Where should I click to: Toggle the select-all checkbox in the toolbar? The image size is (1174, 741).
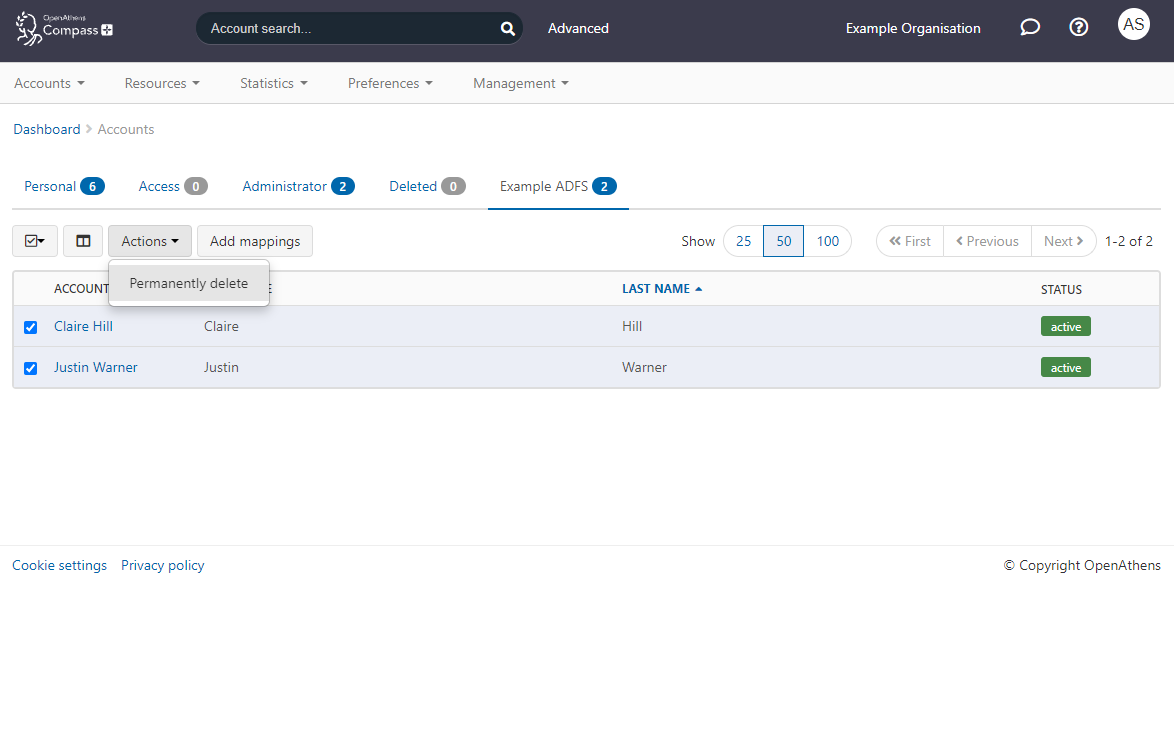pos(35,241)
